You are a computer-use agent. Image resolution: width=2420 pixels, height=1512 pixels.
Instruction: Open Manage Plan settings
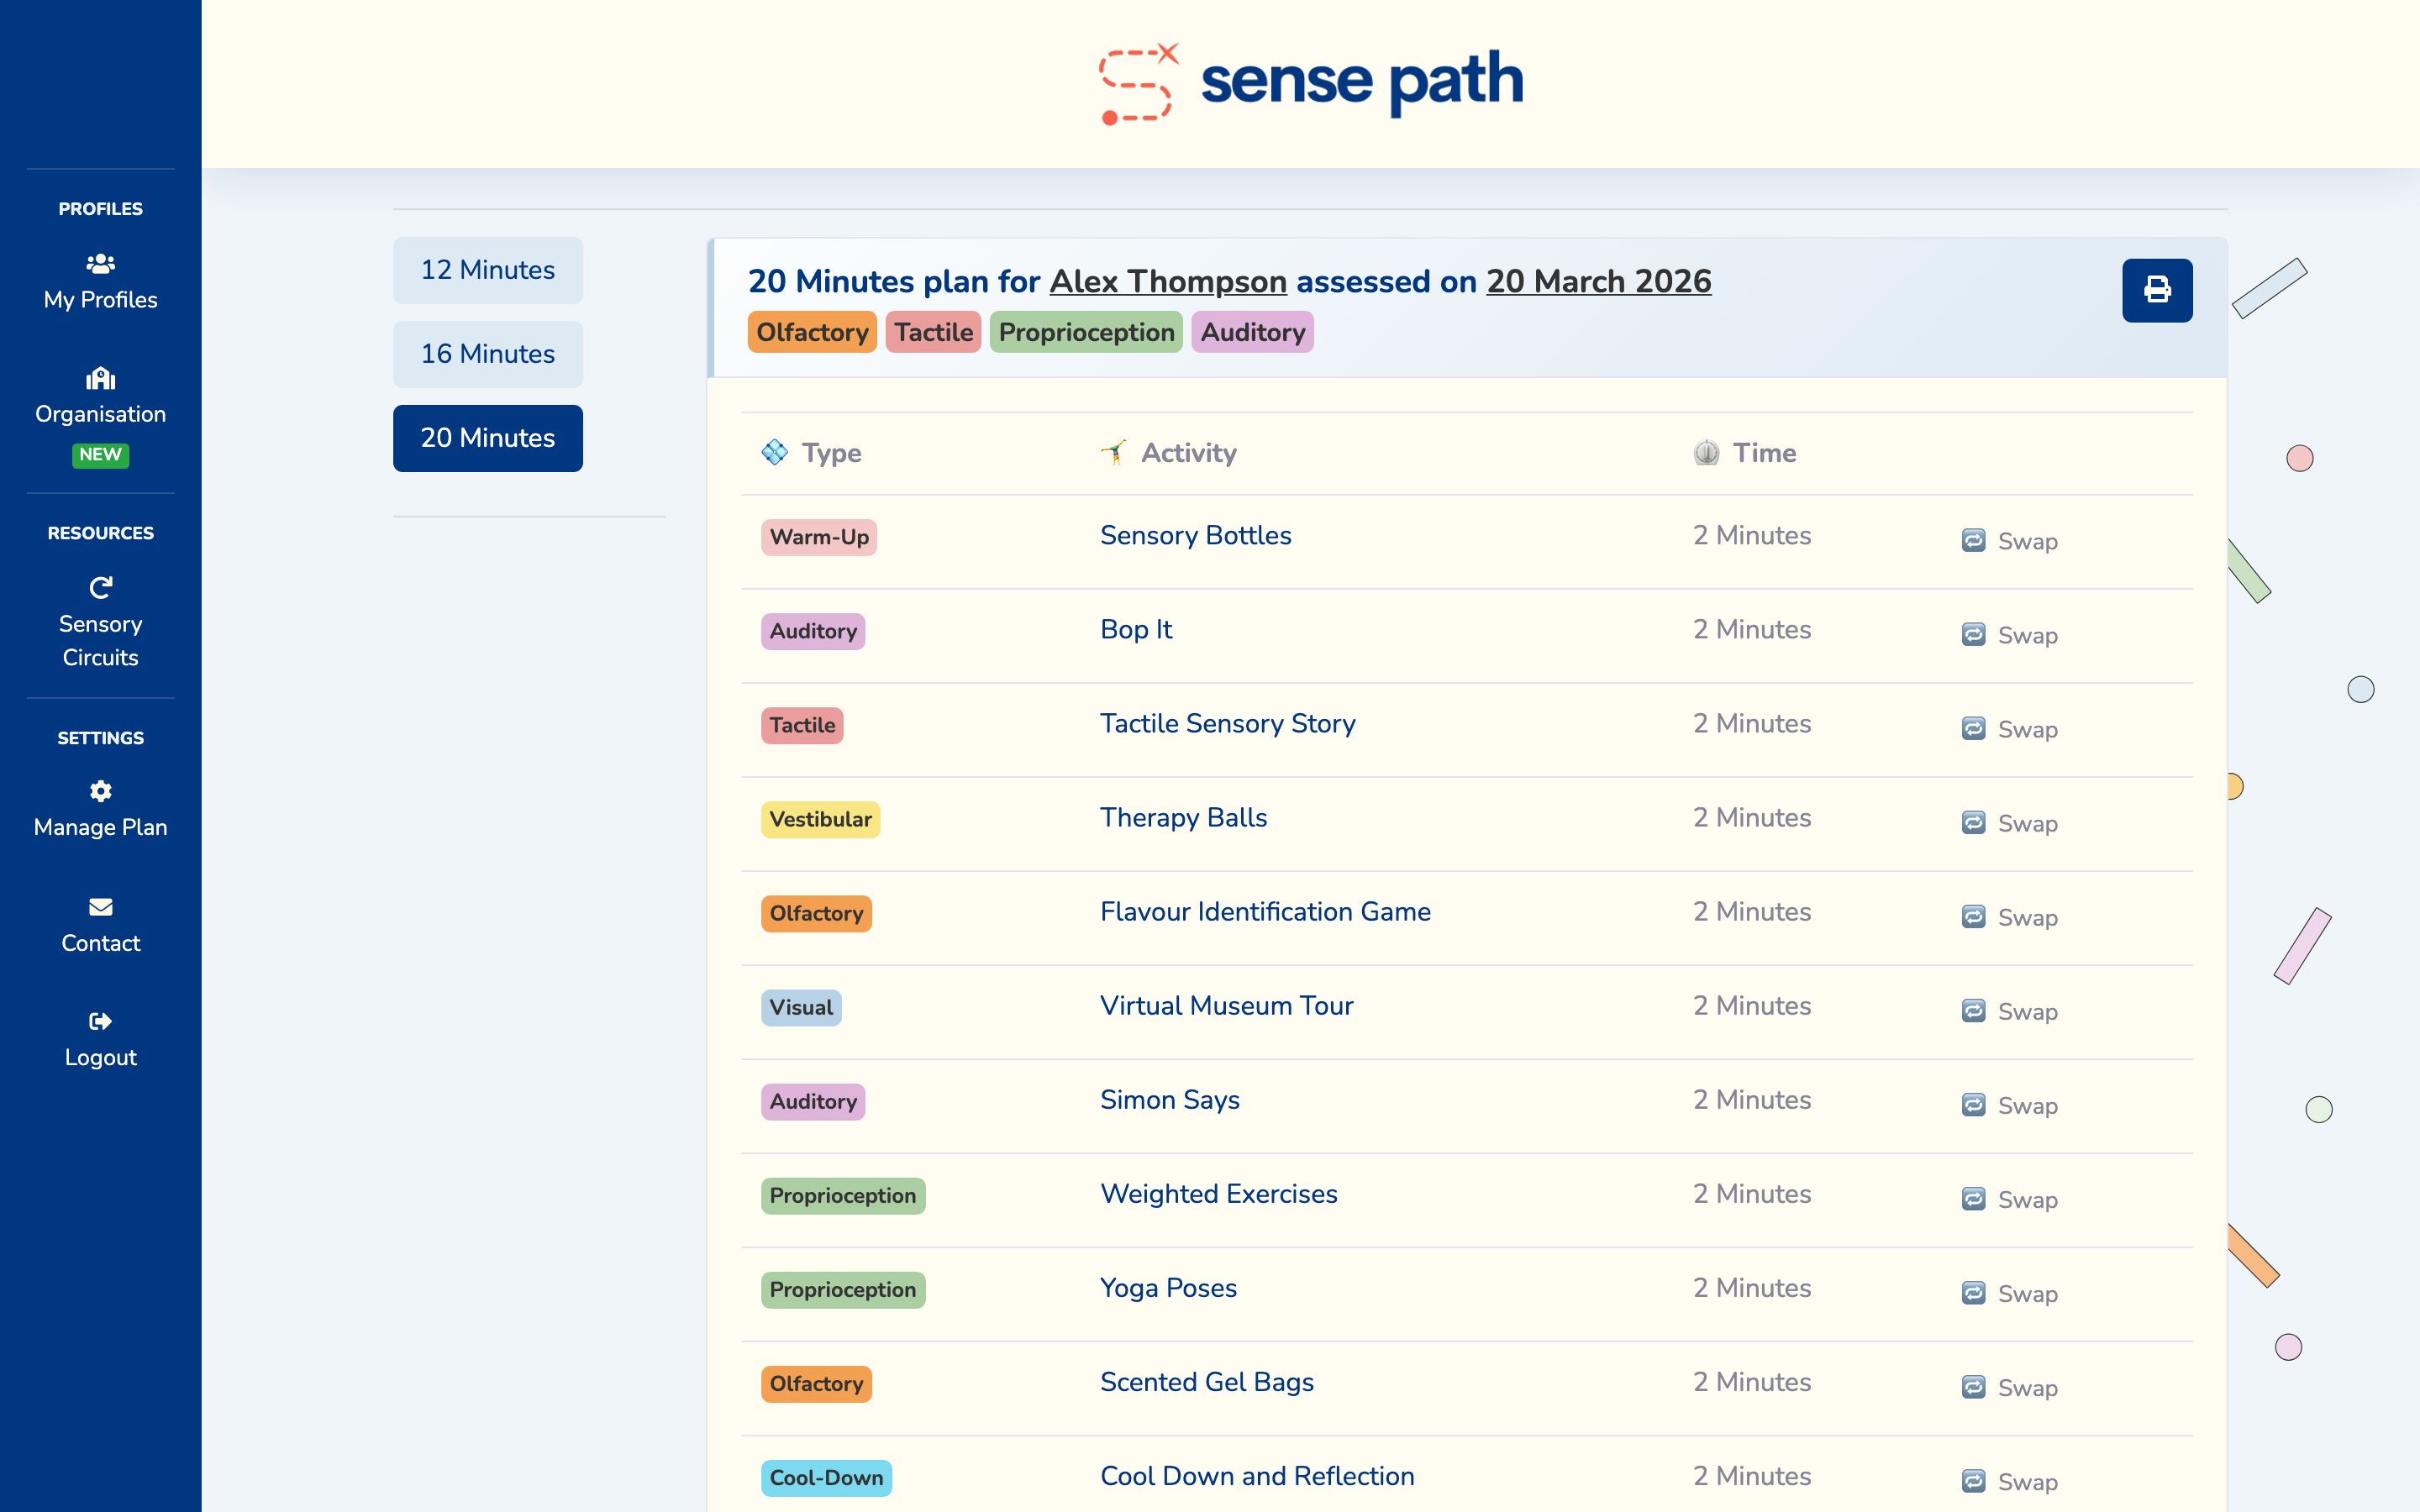100,808
